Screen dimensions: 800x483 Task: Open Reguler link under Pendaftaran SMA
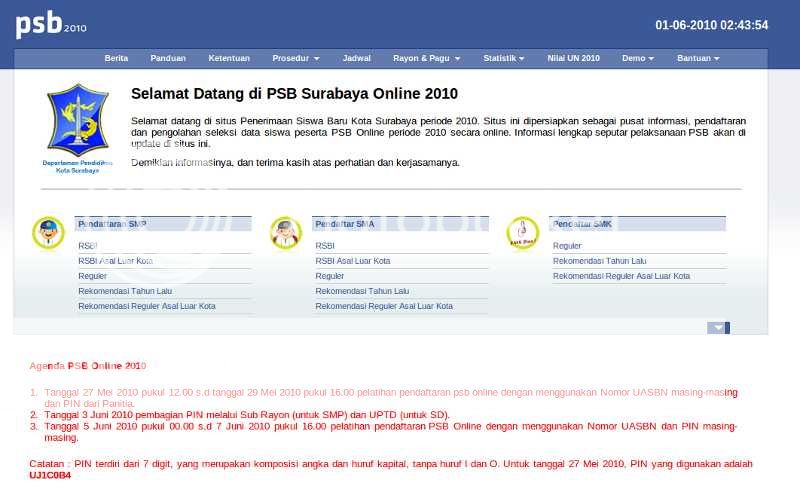(330, 276)
